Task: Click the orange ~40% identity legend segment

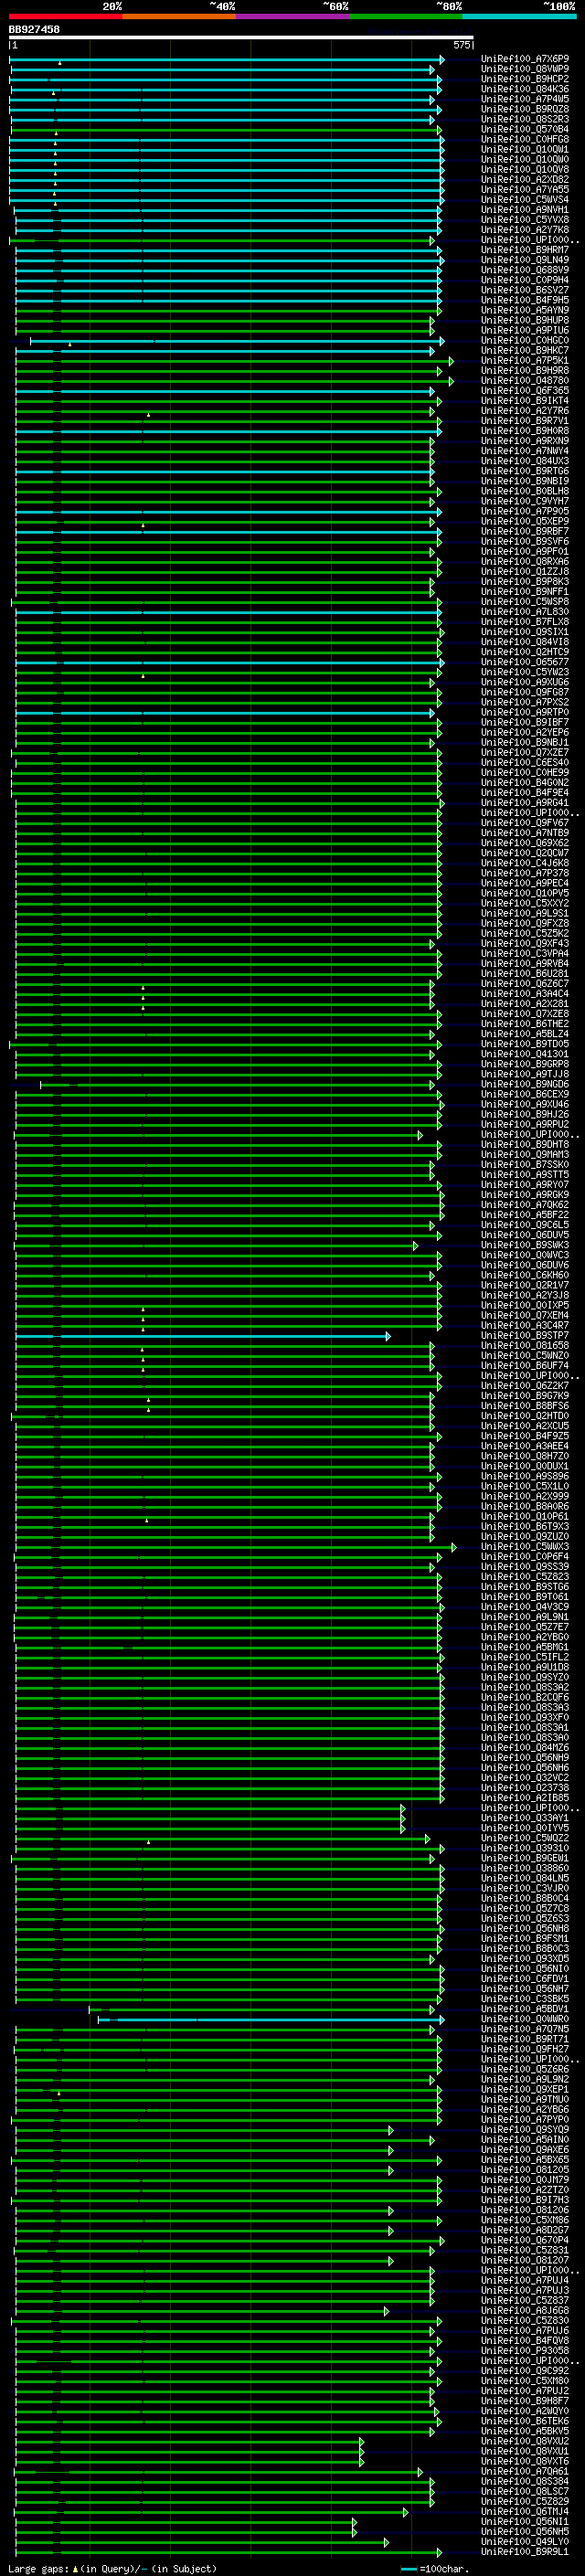Action: pyautogui.click(x=179, y=16)
